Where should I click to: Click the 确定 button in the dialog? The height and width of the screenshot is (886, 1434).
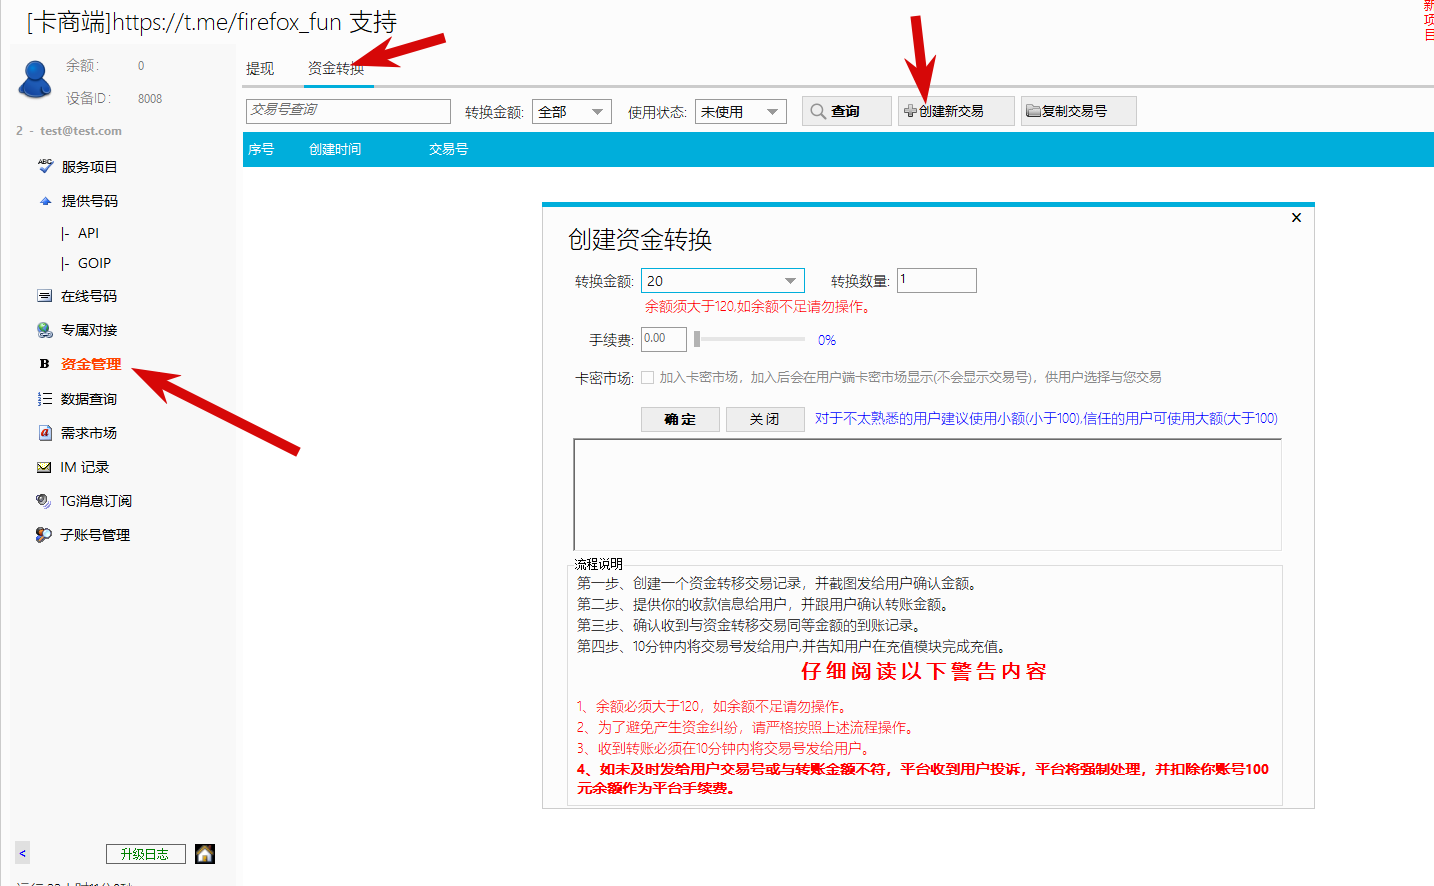pyautogui.click(x=680, y=419)
